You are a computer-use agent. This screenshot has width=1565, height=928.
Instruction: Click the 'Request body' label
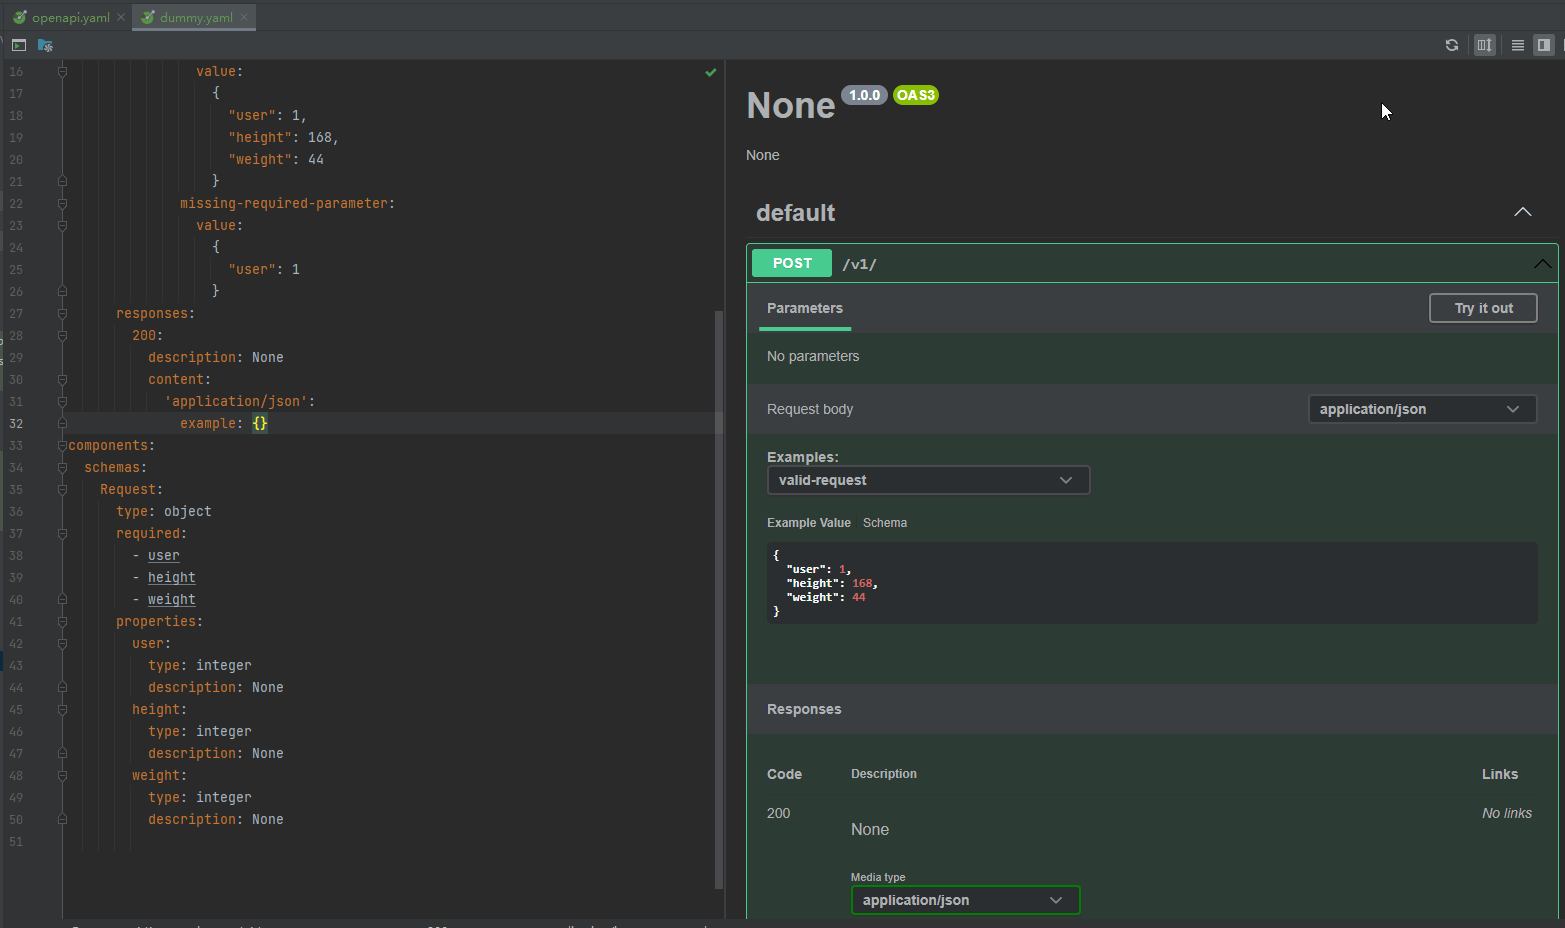click(x=810, y=409)
